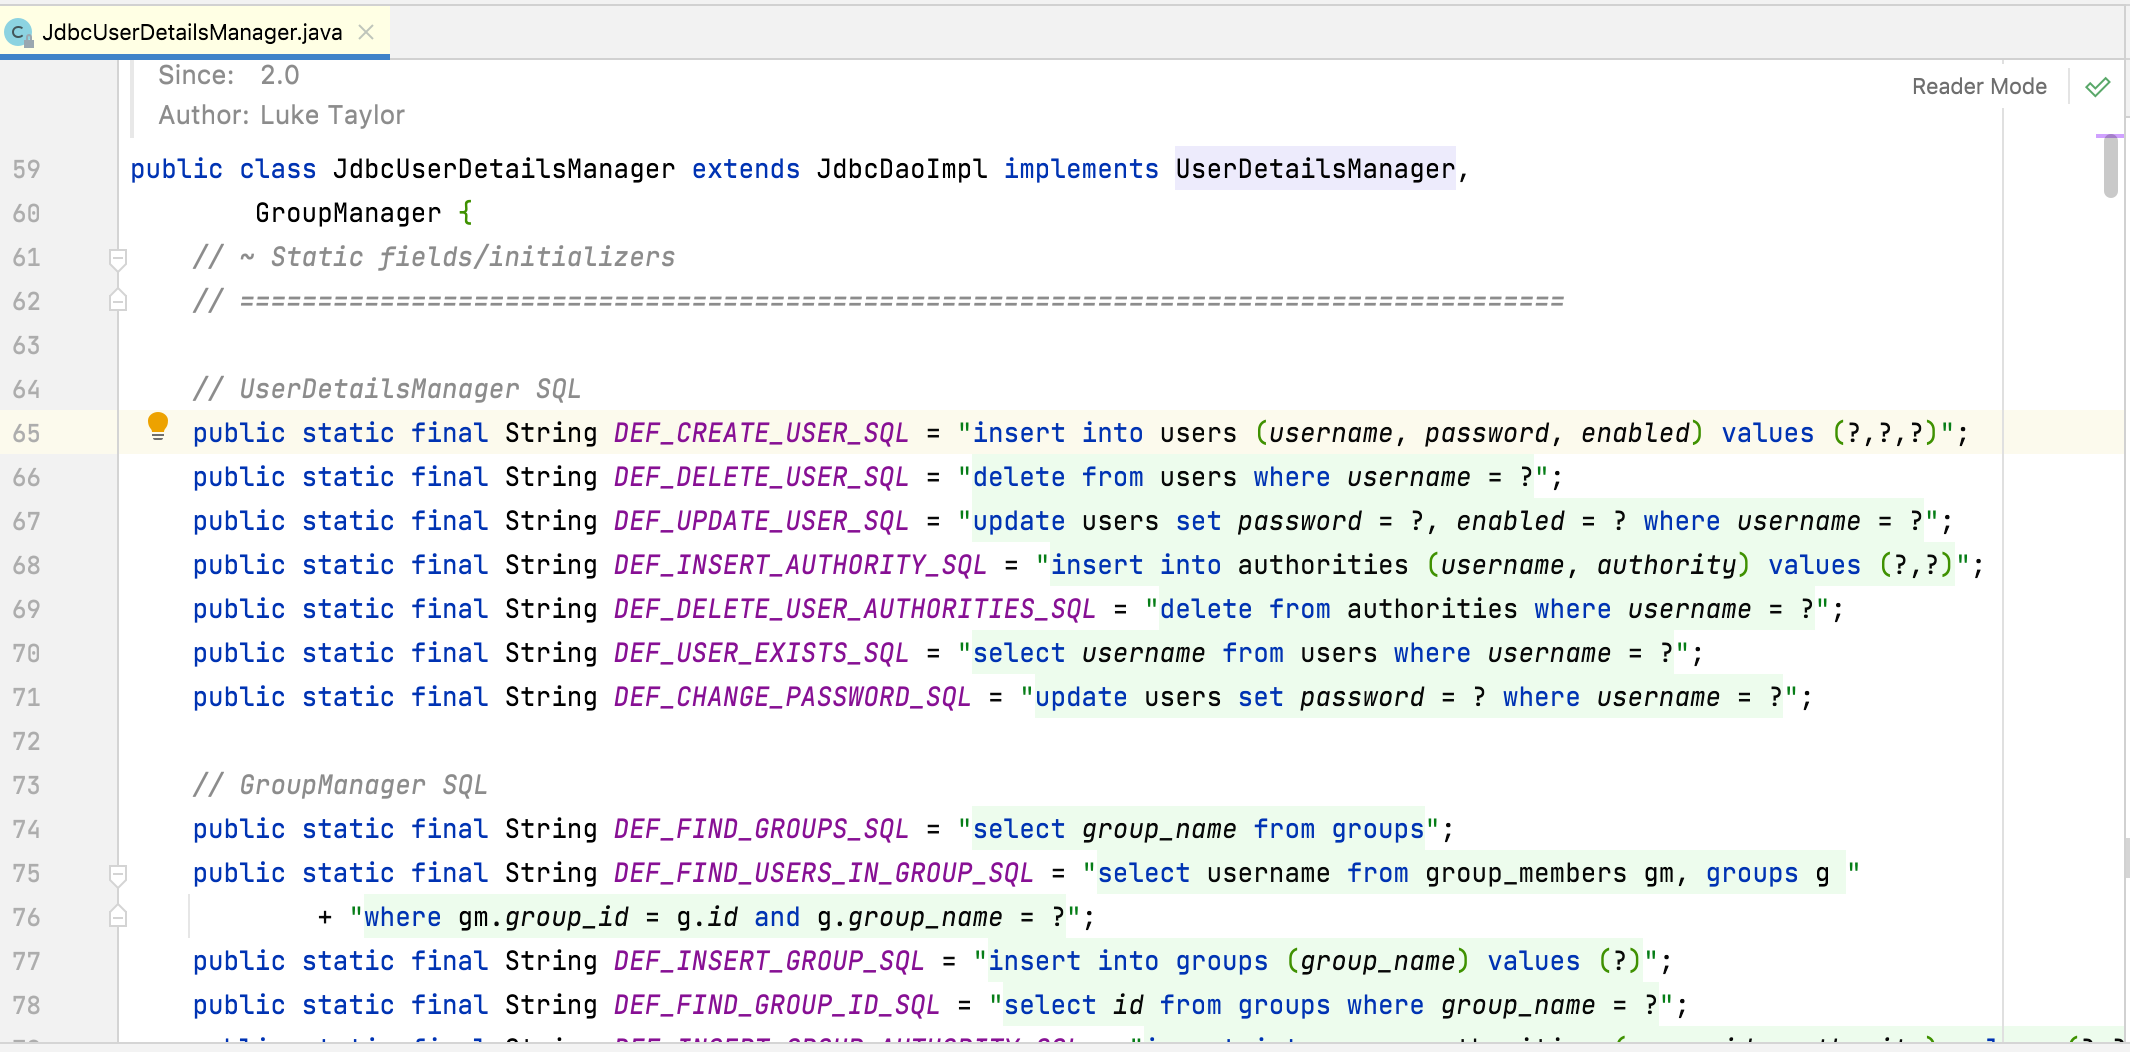Close the JdbcUserDetailsManager.java tab
Screen dimensions: 2130x1052
click(366, 32)
